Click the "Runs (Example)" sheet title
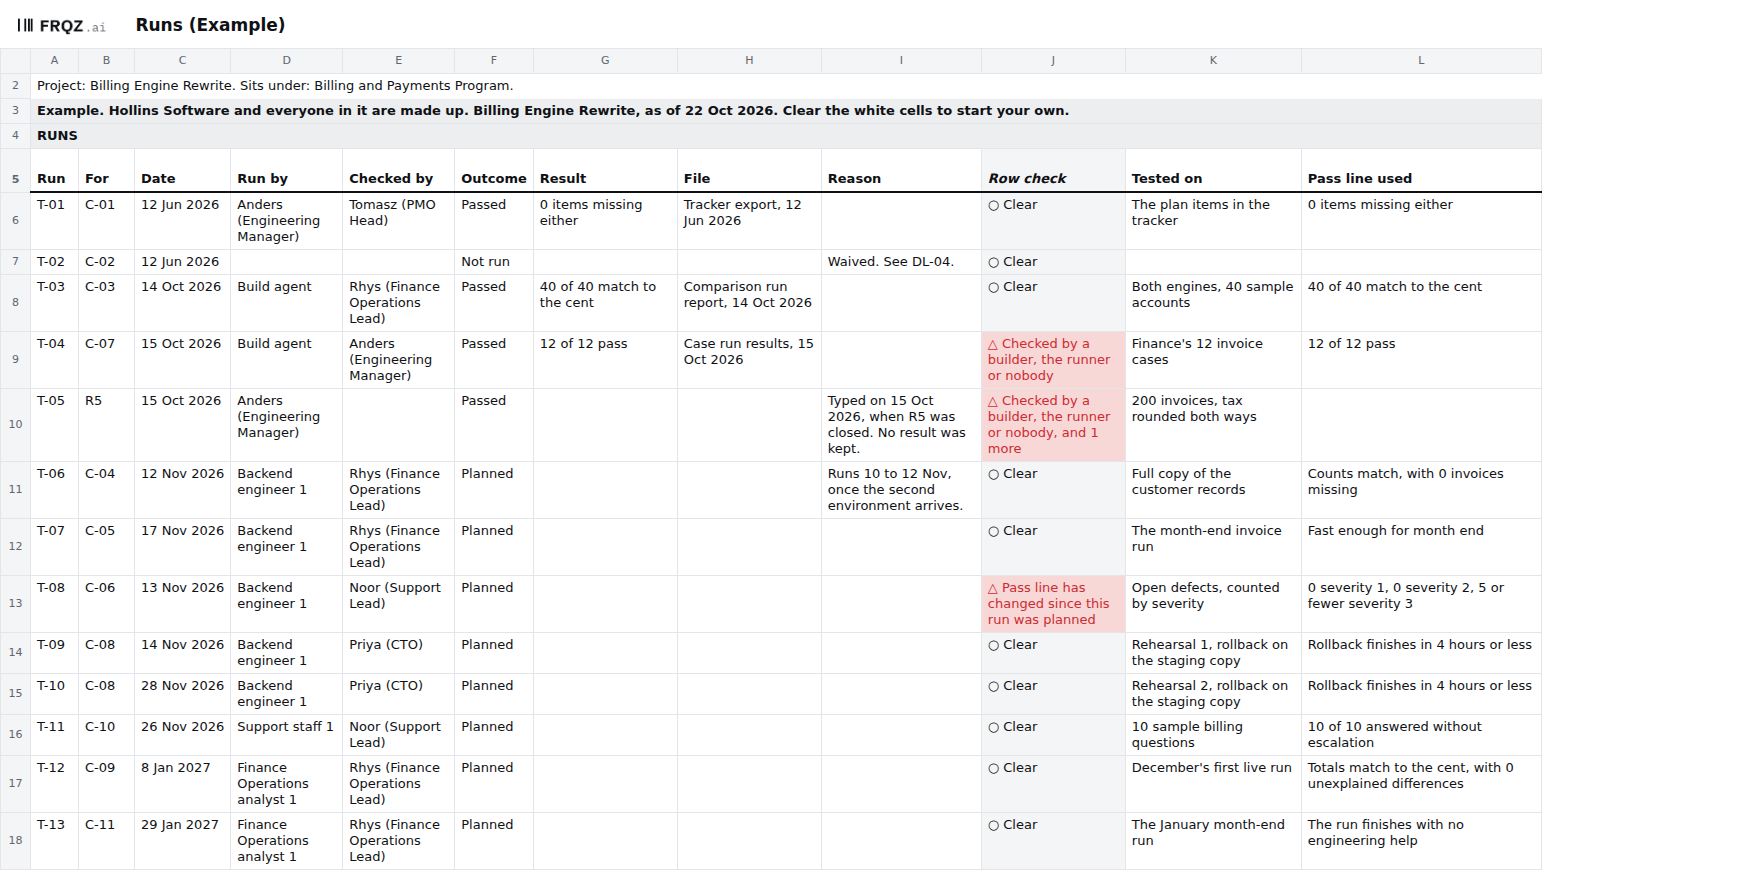Viewport: 1742px width, 886px height. 210,25
